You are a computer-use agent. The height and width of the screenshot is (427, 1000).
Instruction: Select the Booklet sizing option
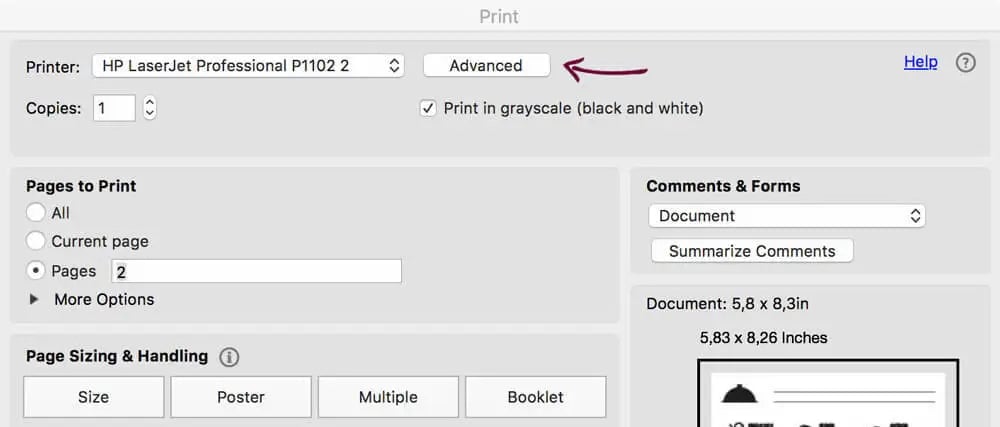coord(535,397)
